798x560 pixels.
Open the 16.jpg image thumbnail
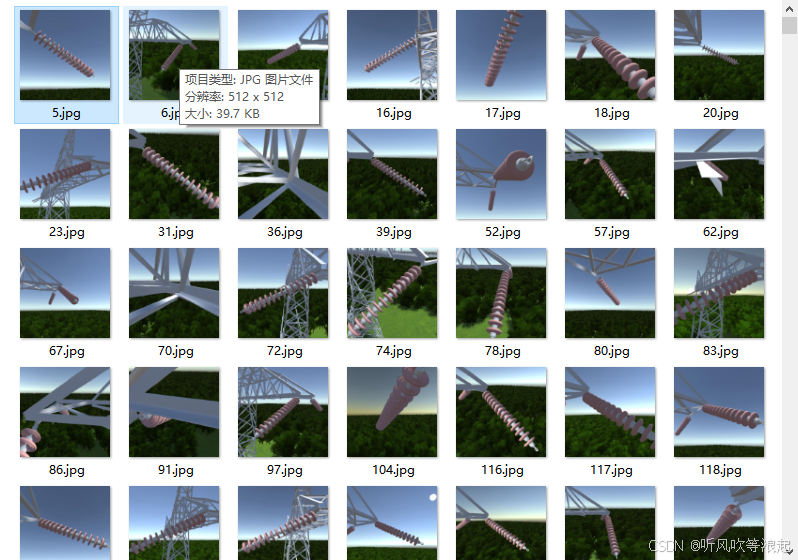pos(392,55)
